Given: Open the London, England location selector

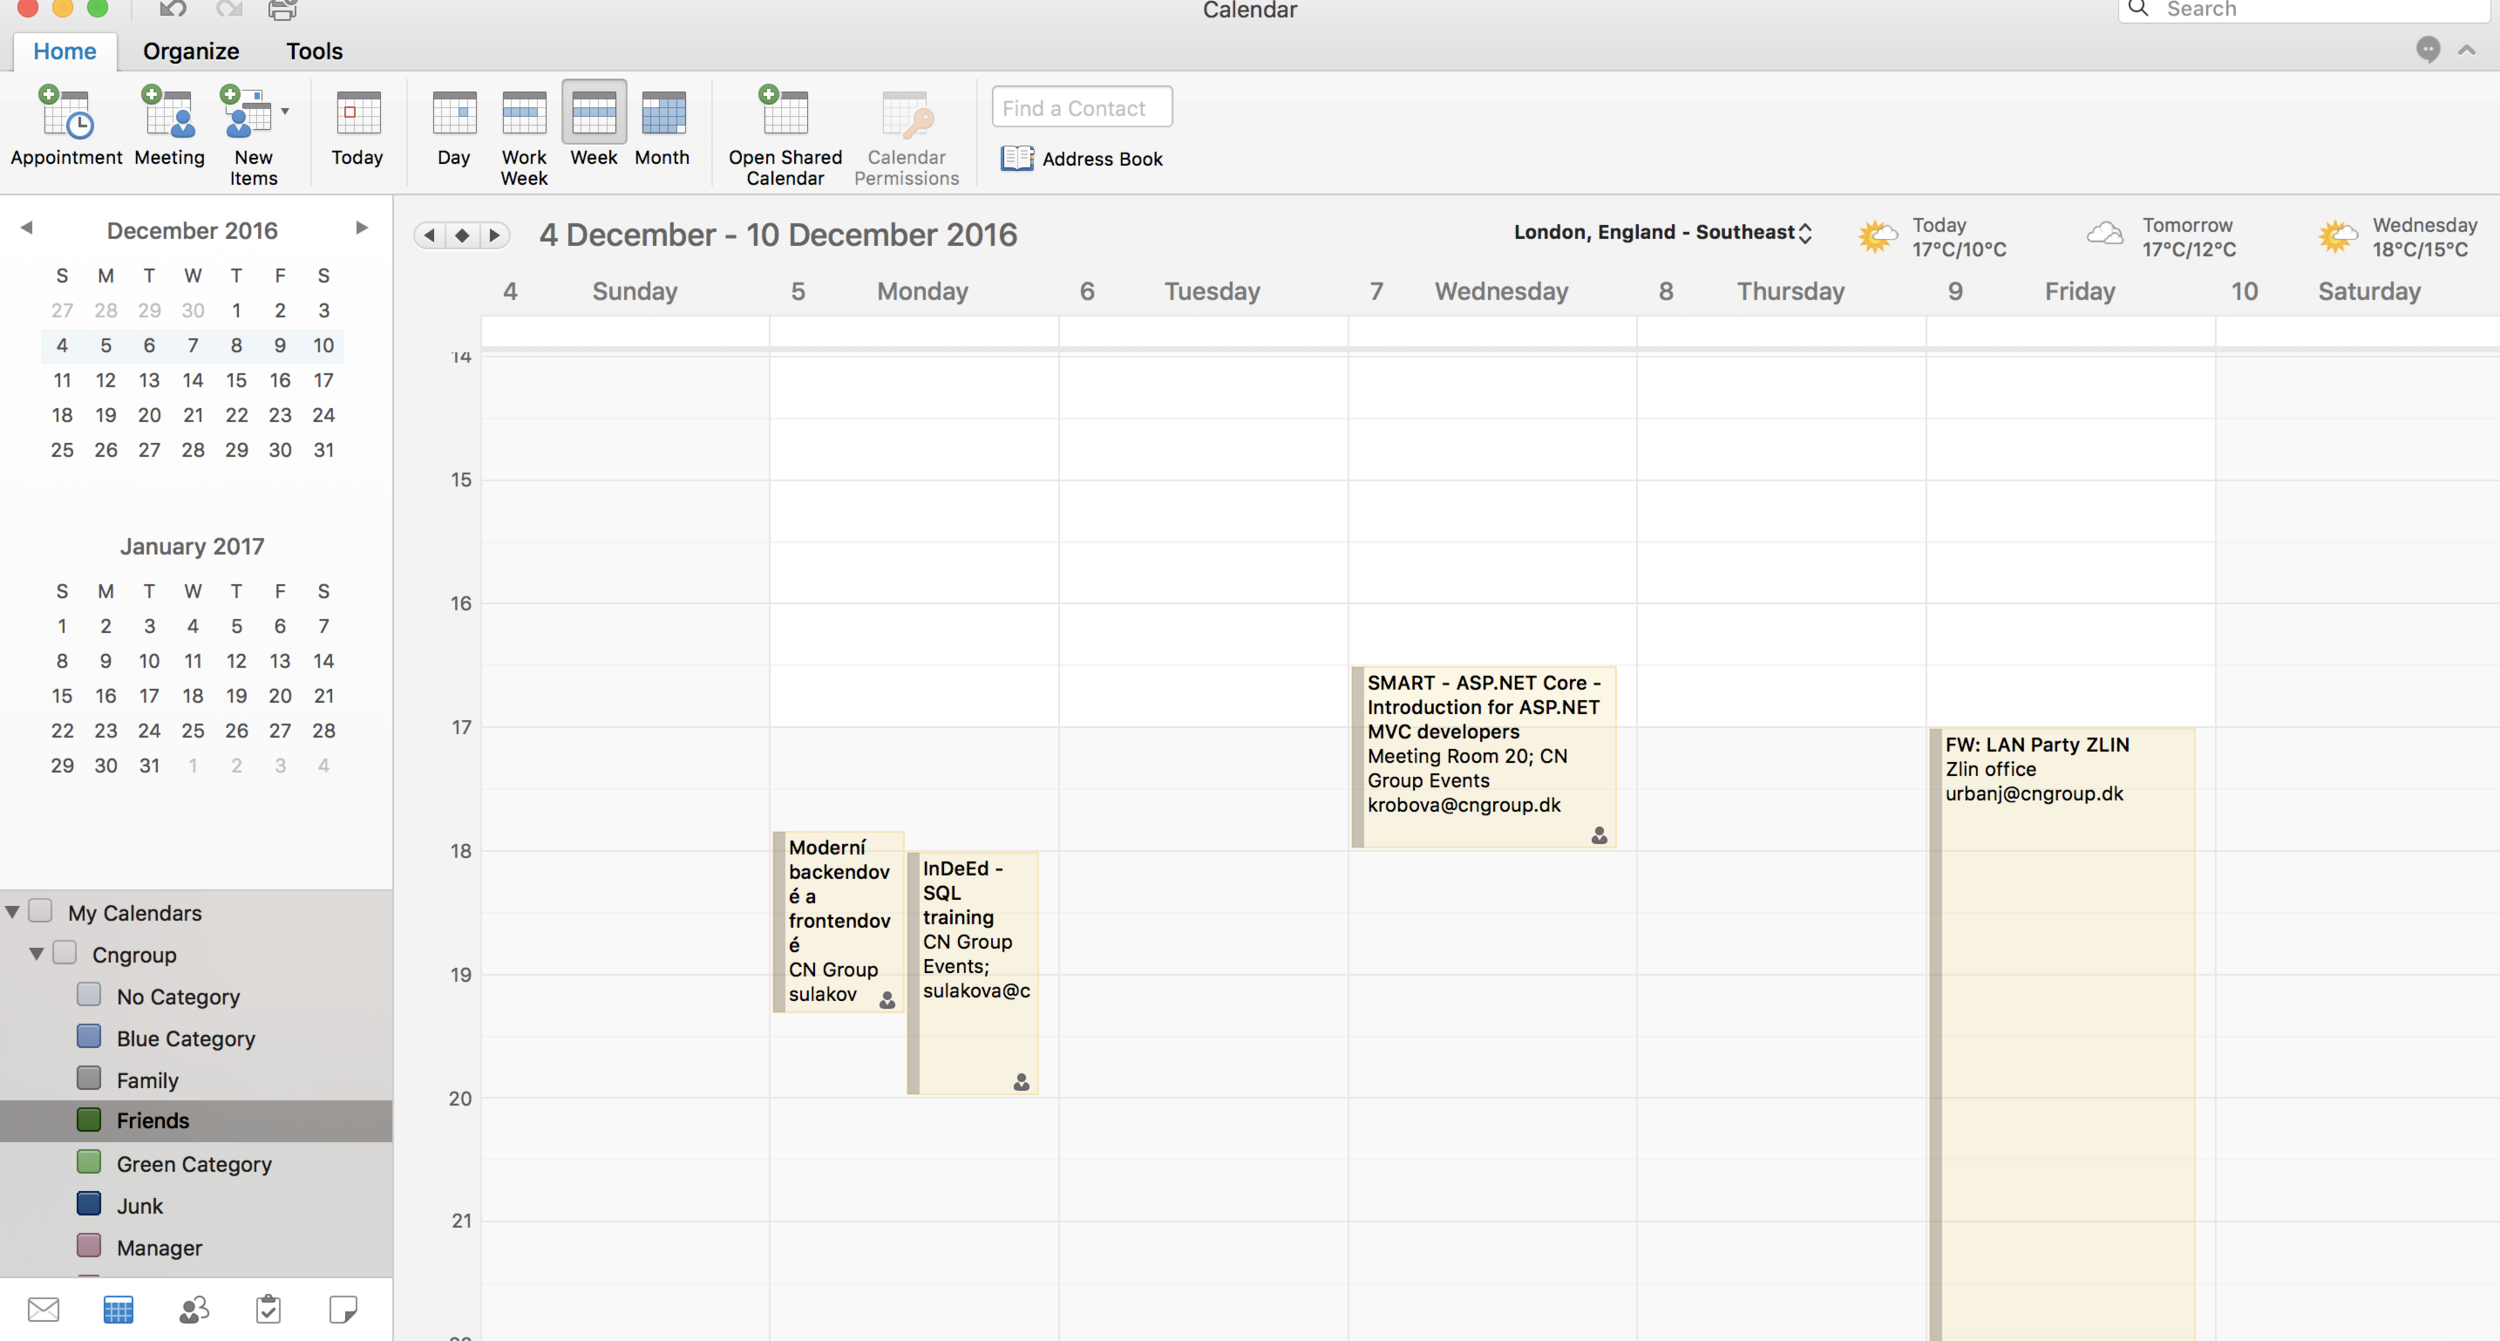Looking at the screenshot, I should 1662,232.
